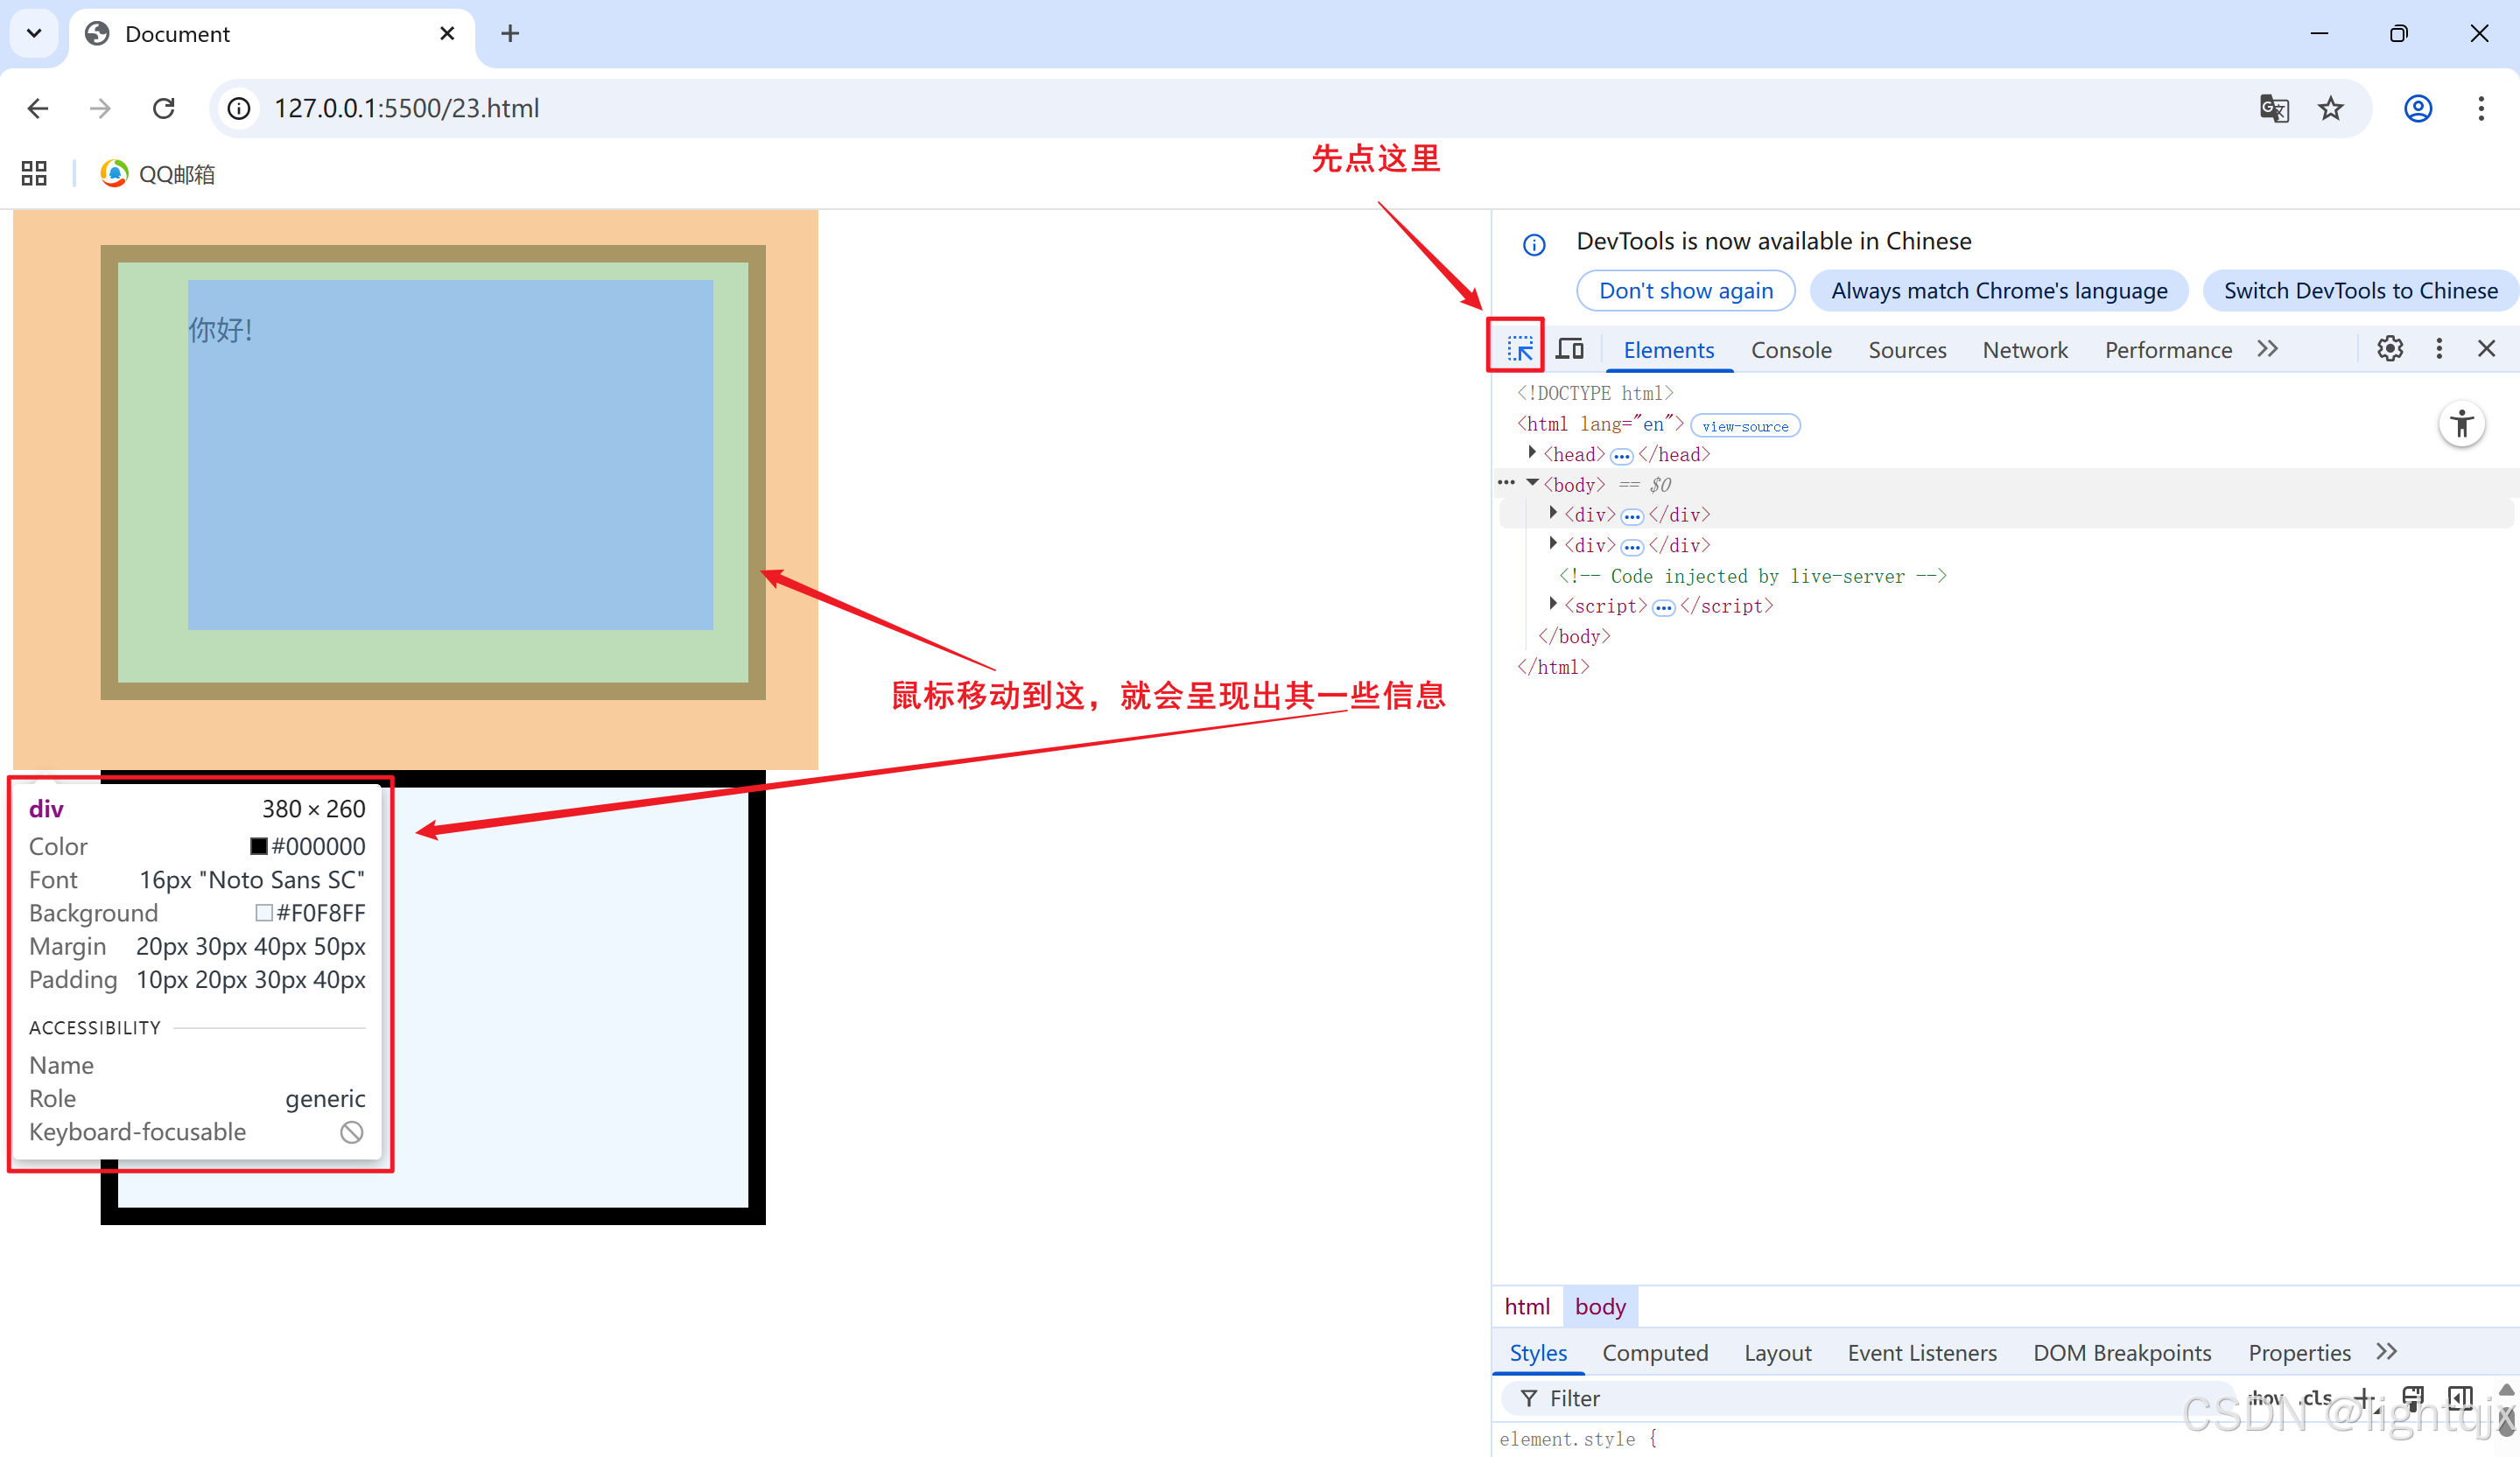
Task: Toggle the device toolbar icon
Action: (x=1570, y=348)
